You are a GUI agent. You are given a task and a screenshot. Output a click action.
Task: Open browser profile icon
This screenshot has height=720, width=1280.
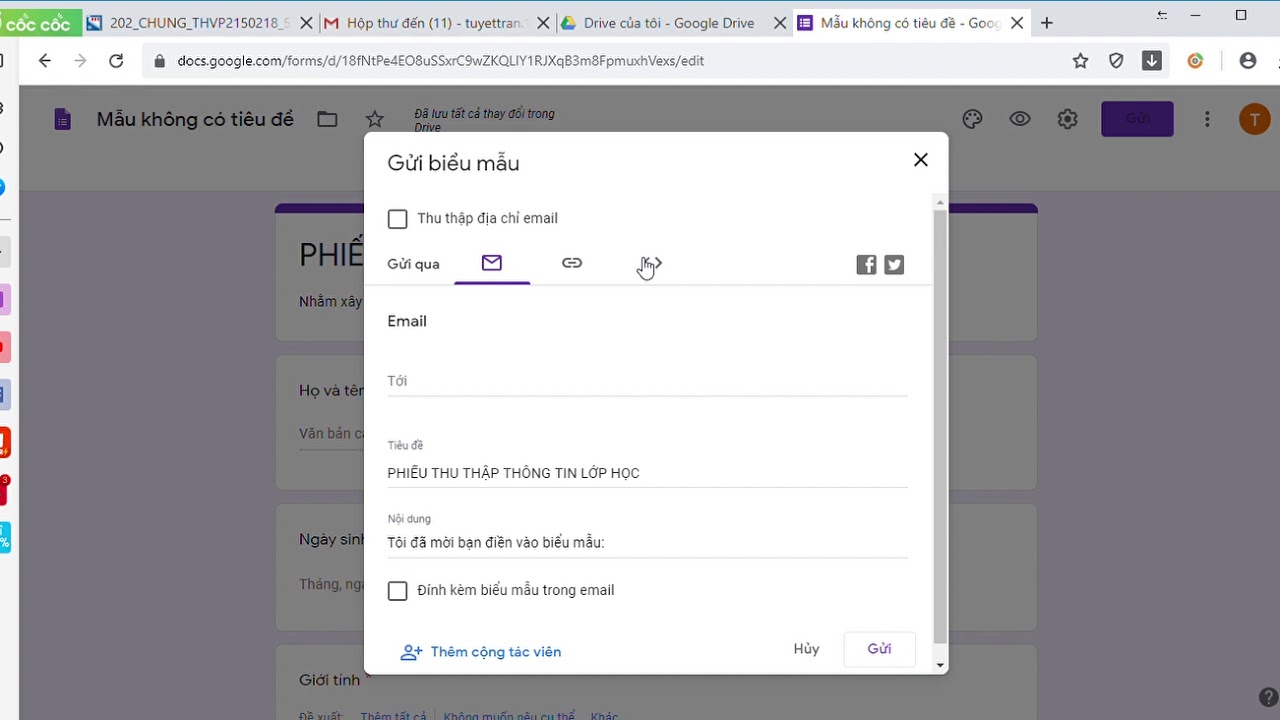click(x=1247, y=61)
